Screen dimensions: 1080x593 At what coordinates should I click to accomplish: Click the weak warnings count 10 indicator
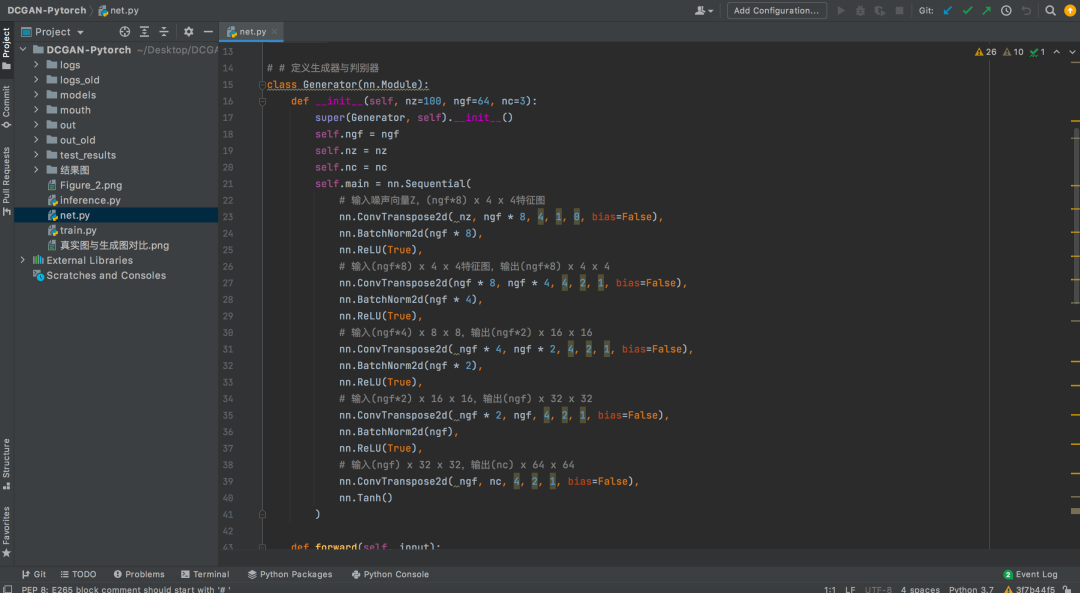tap(1013, 52)
